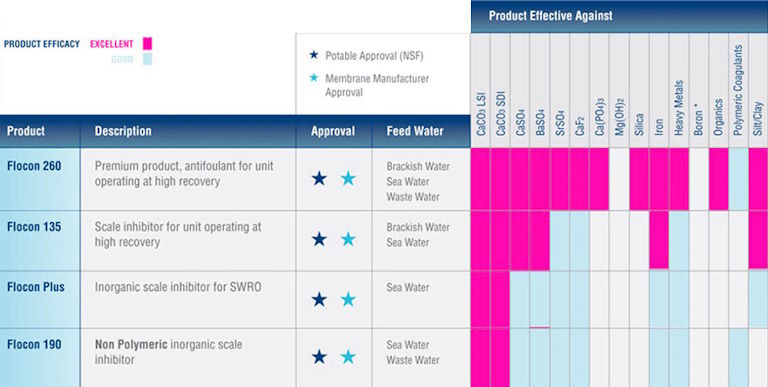Click the Membrane Manufacturer Approval legend star
Screen dimensions: 768x387
click(314, 78)
